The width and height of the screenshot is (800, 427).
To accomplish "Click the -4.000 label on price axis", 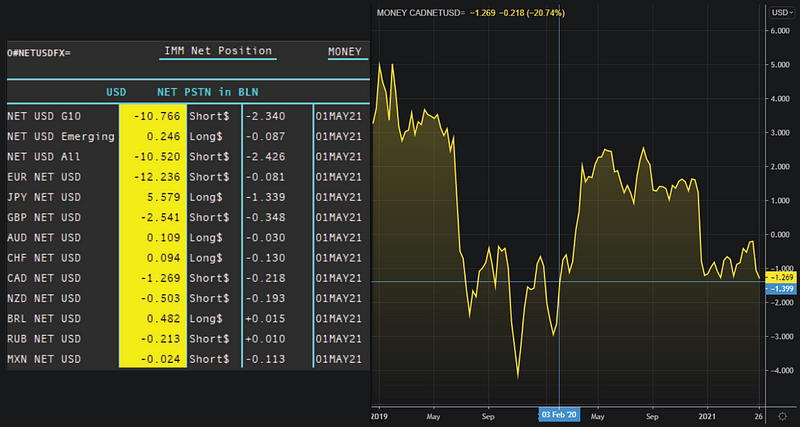I will coord(780,370).
